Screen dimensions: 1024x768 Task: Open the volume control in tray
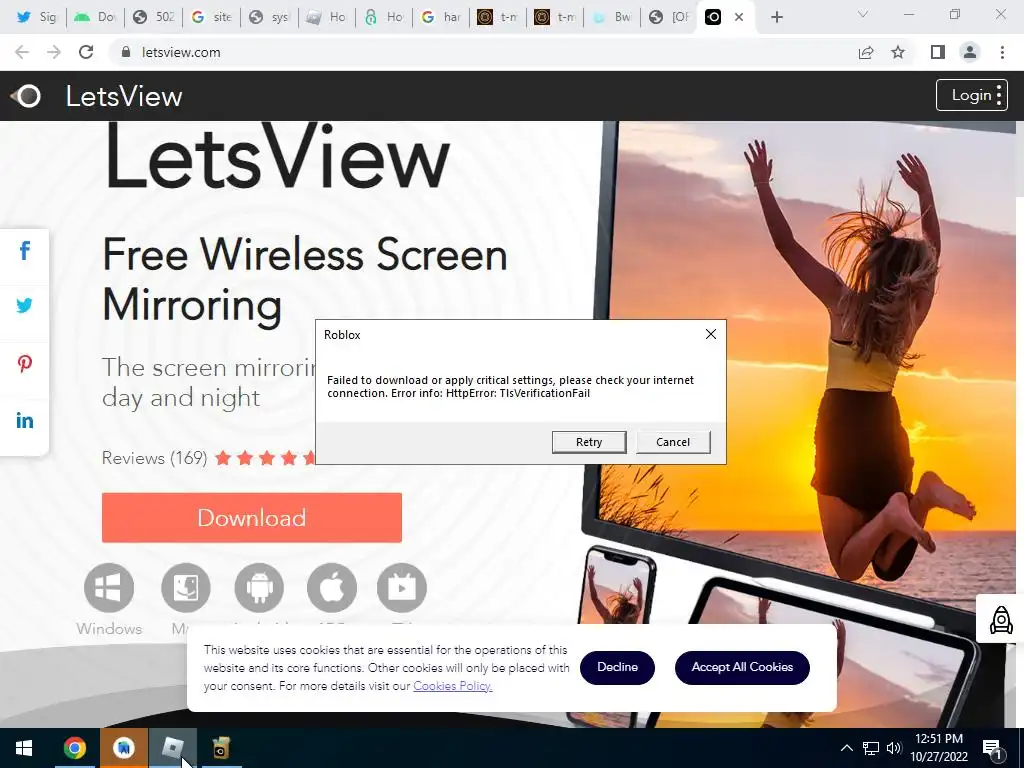(894, 748)
